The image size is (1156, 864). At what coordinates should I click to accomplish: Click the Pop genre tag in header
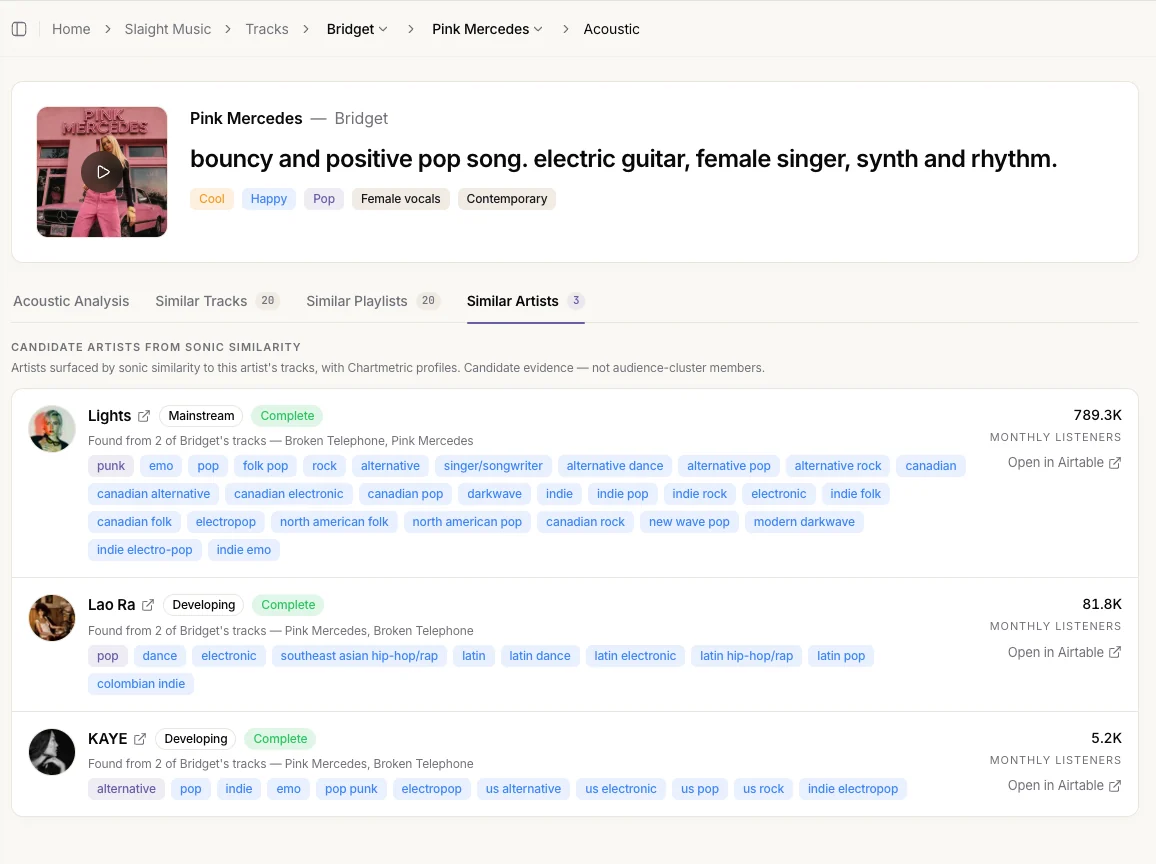[x=324, y=199]
